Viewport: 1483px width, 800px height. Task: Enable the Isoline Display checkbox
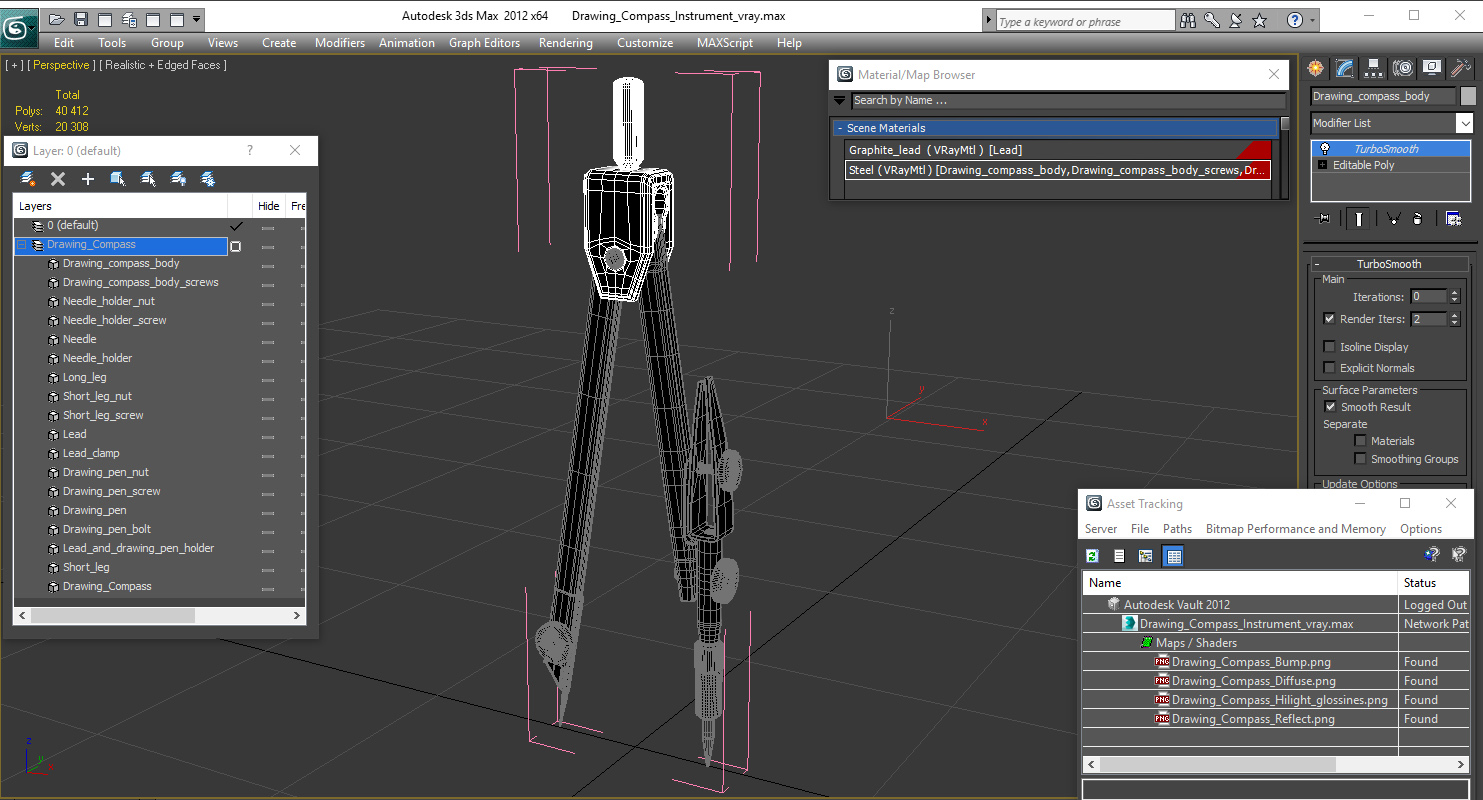click(1329, 347)
